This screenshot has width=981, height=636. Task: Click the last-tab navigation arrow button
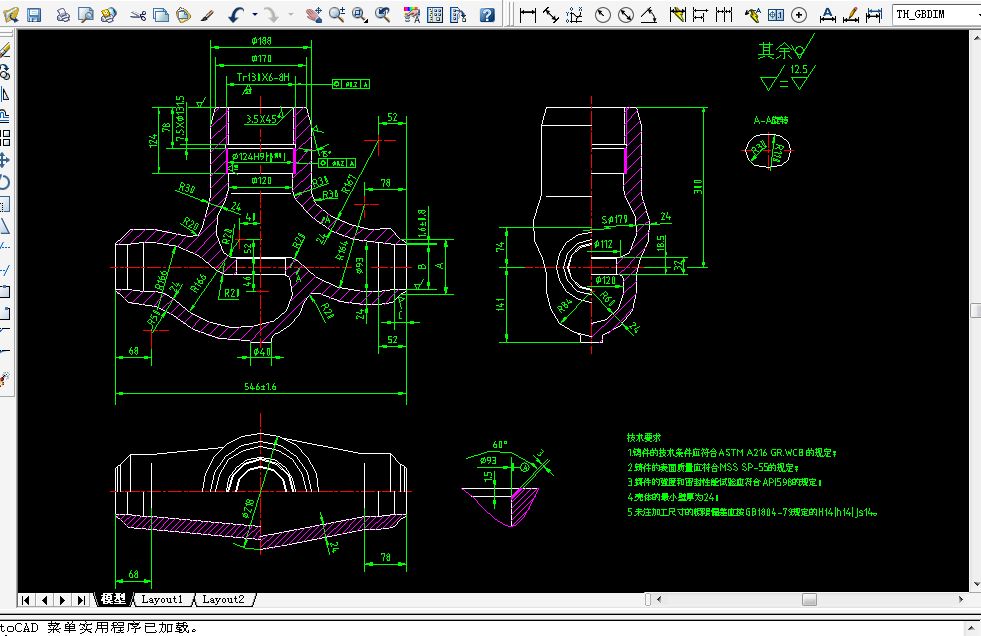(x=81, y=600)
